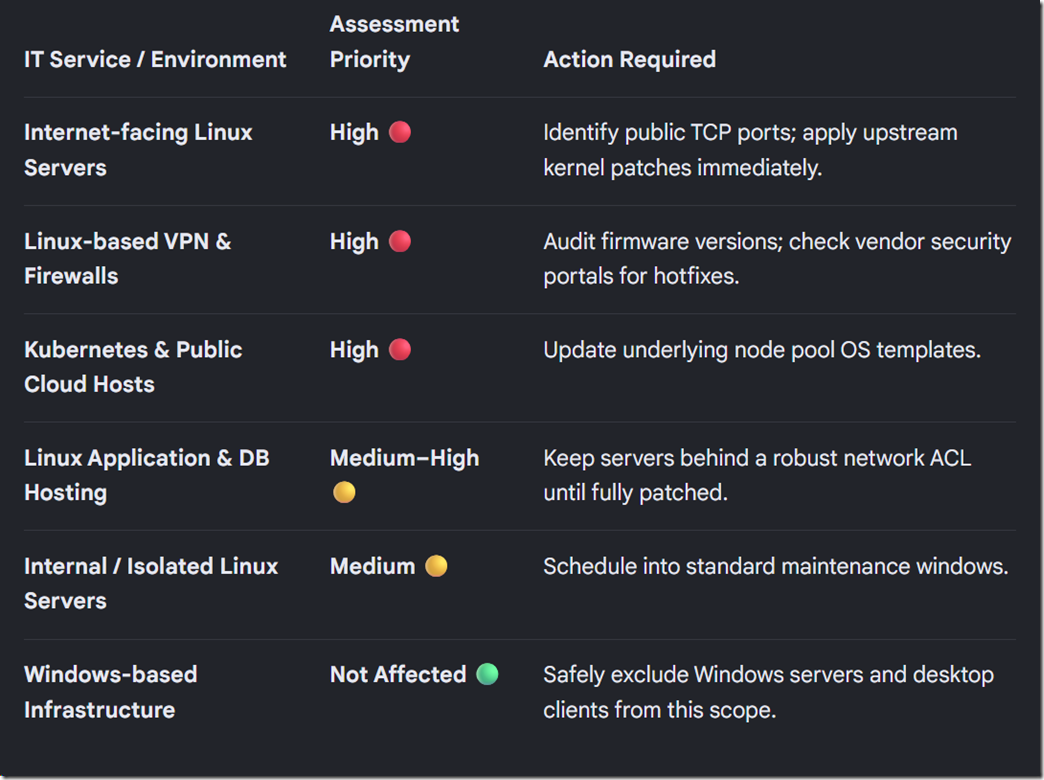
Task: Select the "Medium–High" priority text
Action: tap(405, 458)
